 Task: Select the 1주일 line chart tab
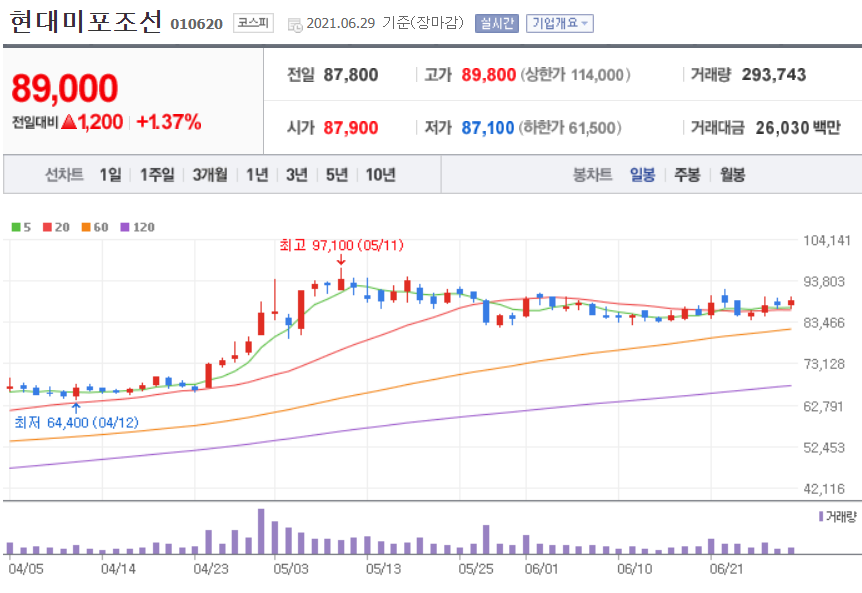[157, 175]
